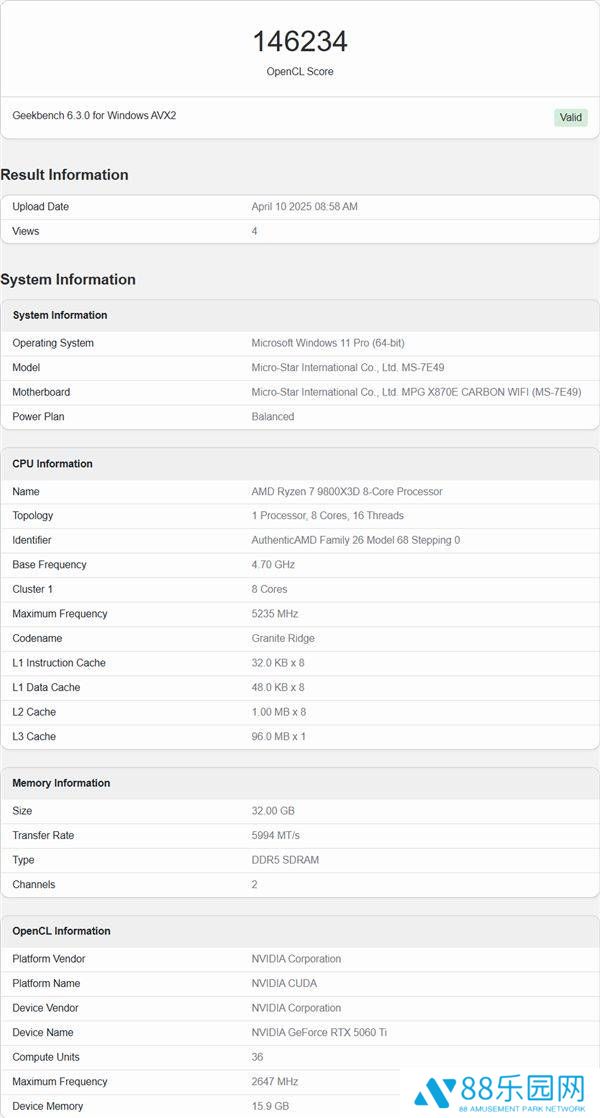Viewport: 600px width, 1118px height.
Task: Click the MPG X870E CARBON WIFI motherboard value
Action: (416, 392)
